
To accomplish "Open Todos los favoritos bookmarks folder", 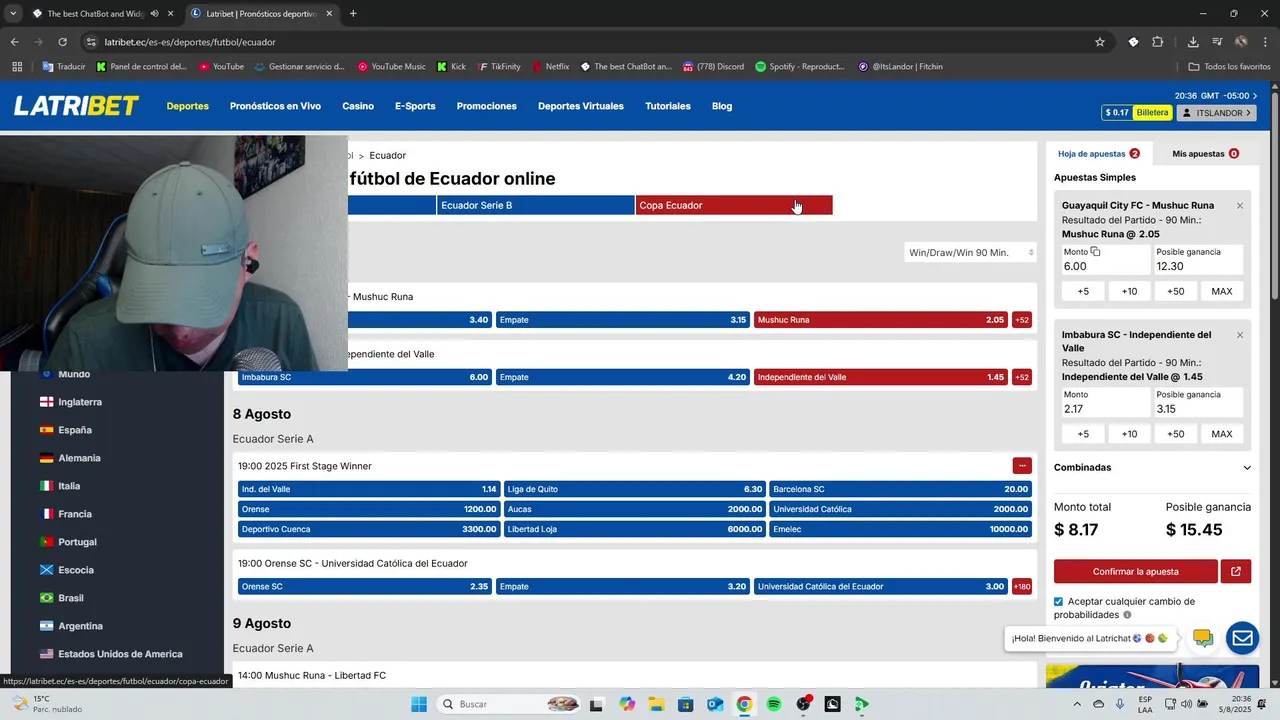I will pyautogui.click(x=1229, y=67).
